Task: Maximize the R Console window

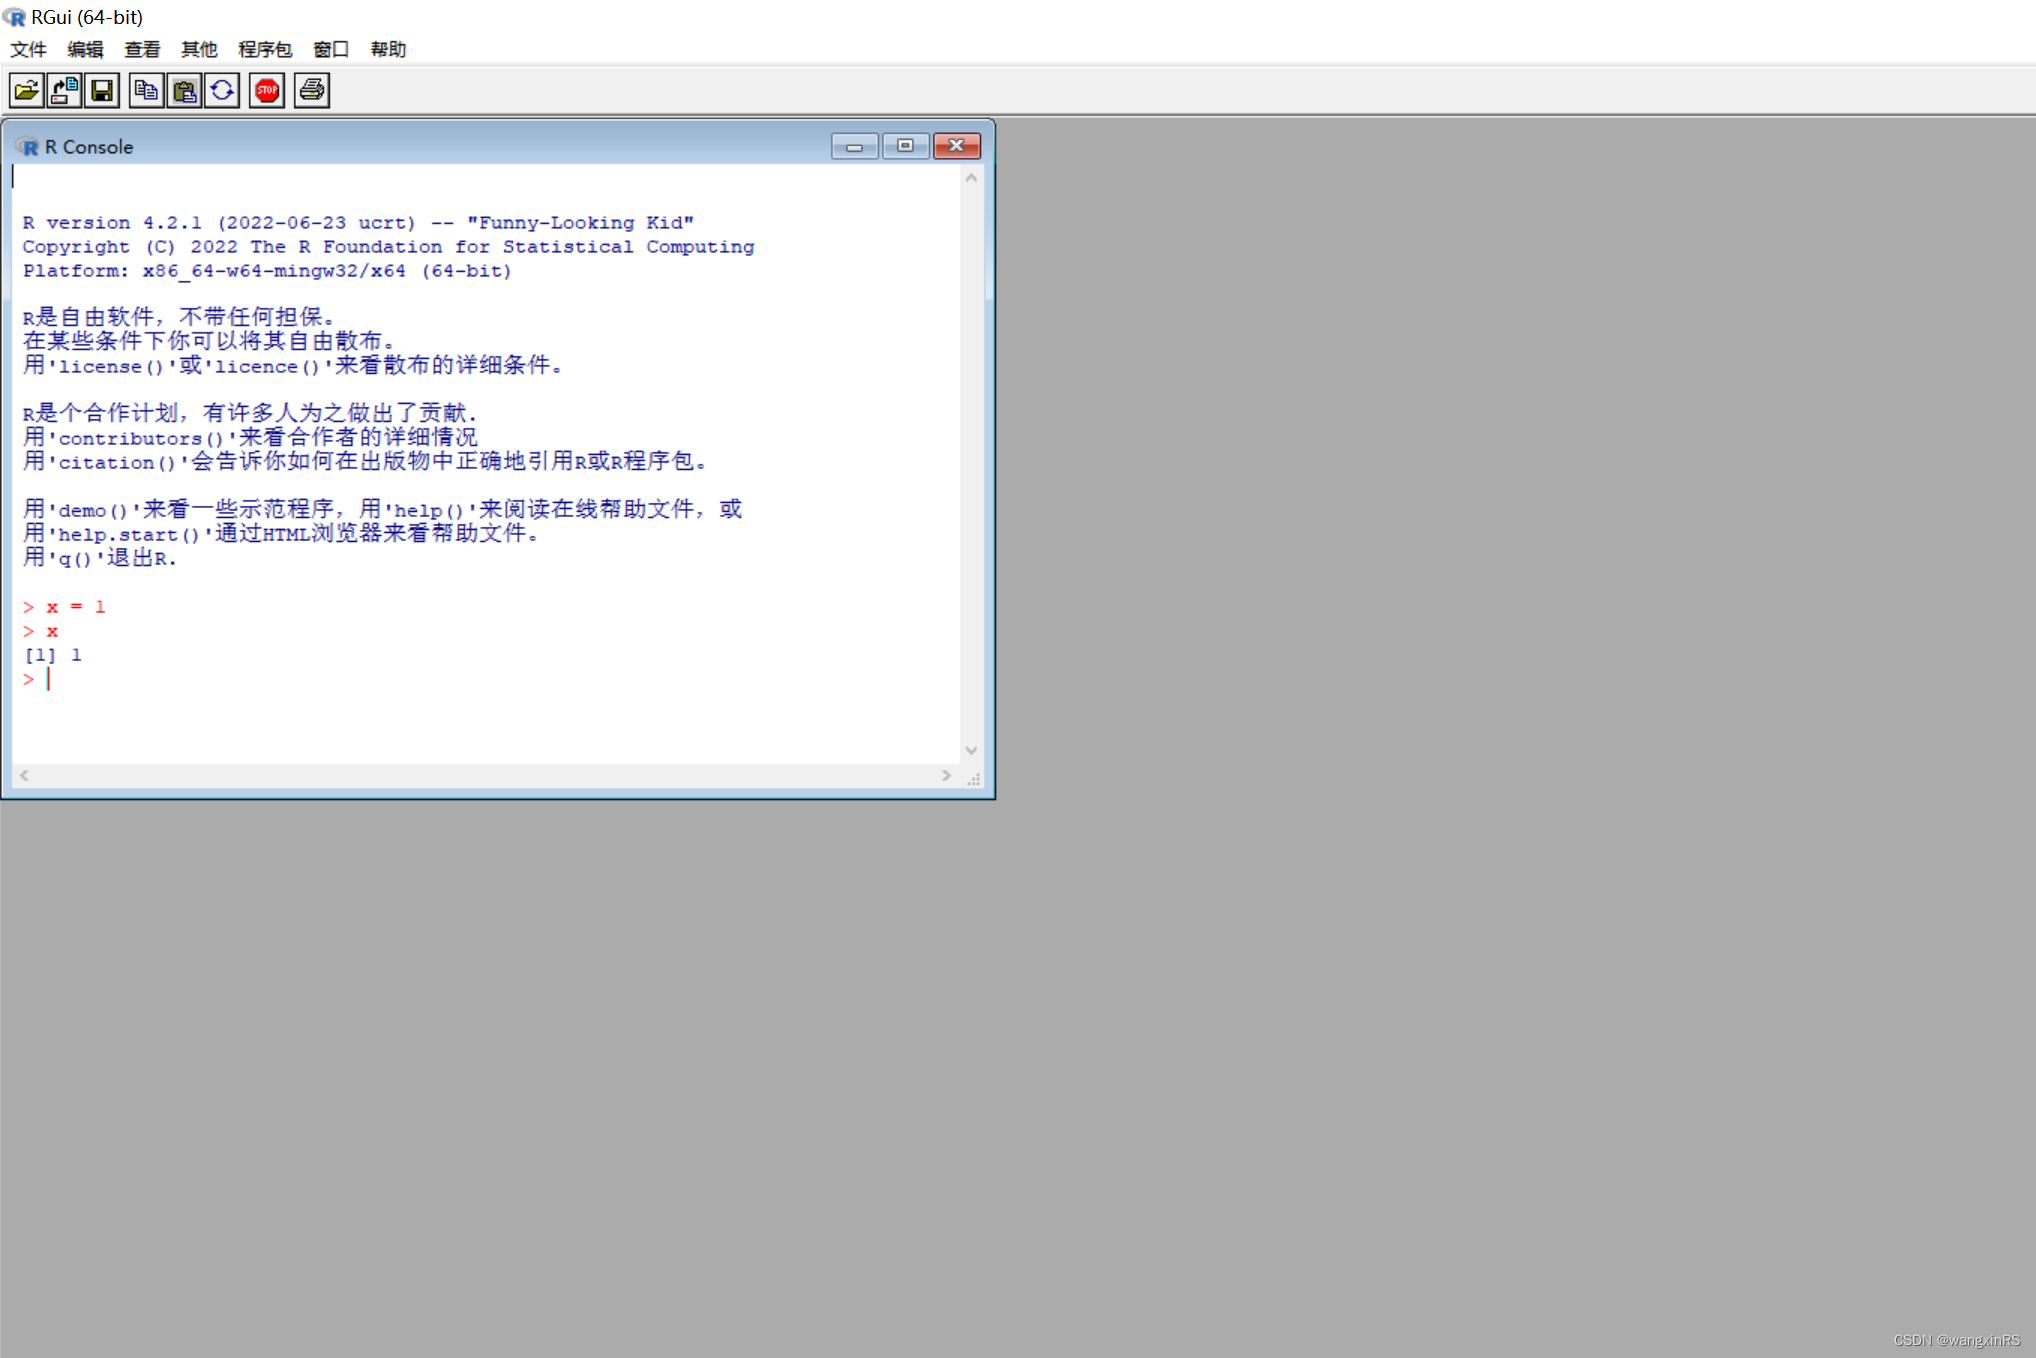Action: coord(906,146)
